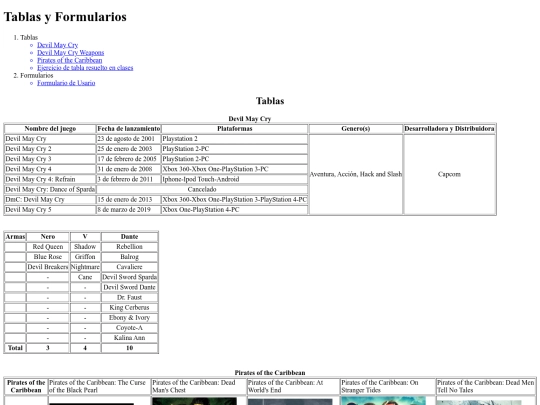This screenshot has width=540, height=405.
Task: Click the Coyote-A cell
Action: click(129, 328)
